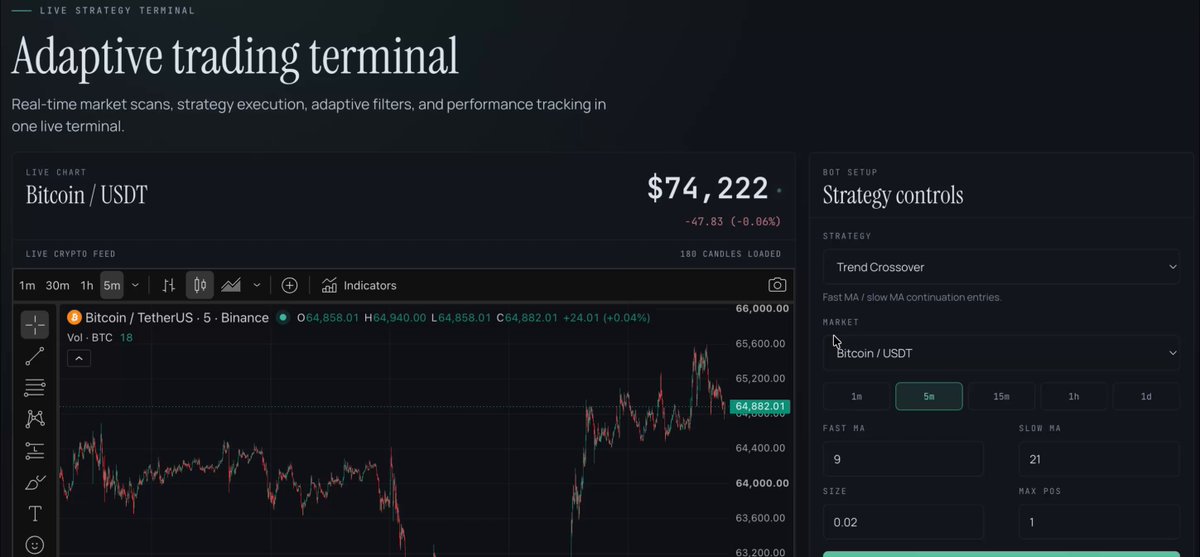Select the brush drawing tool

[35, 483]
